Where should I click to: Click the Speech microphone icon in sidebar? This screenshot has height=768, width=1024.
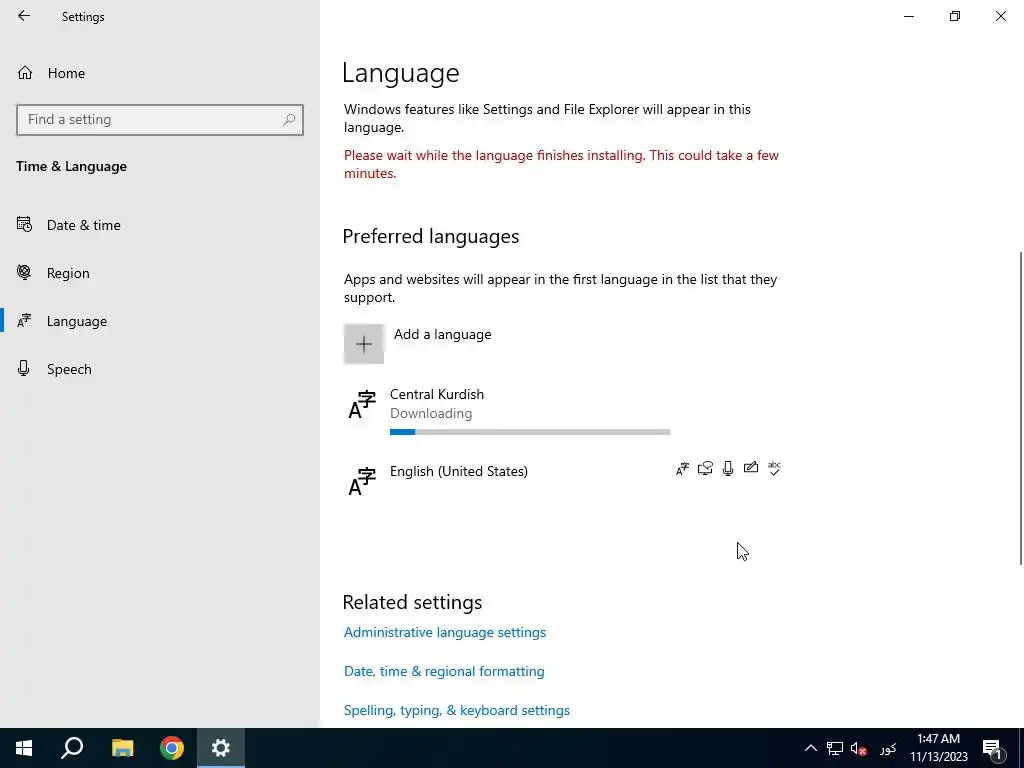pyautogui.click(x=24, y=368)
